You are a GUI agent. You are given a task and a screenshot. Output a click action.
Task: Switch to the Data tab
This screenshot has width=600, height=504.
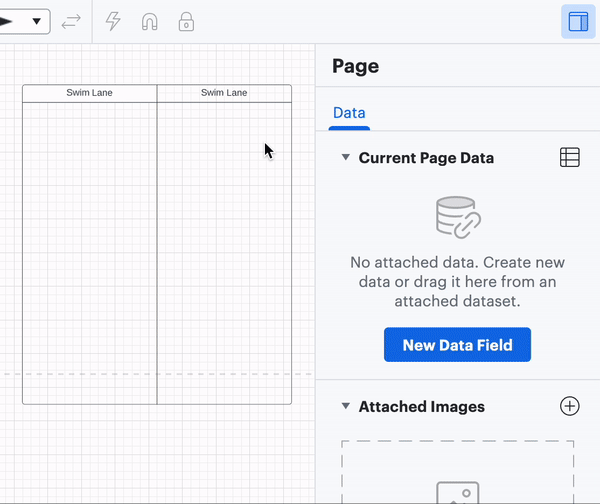tap(349, 113)
